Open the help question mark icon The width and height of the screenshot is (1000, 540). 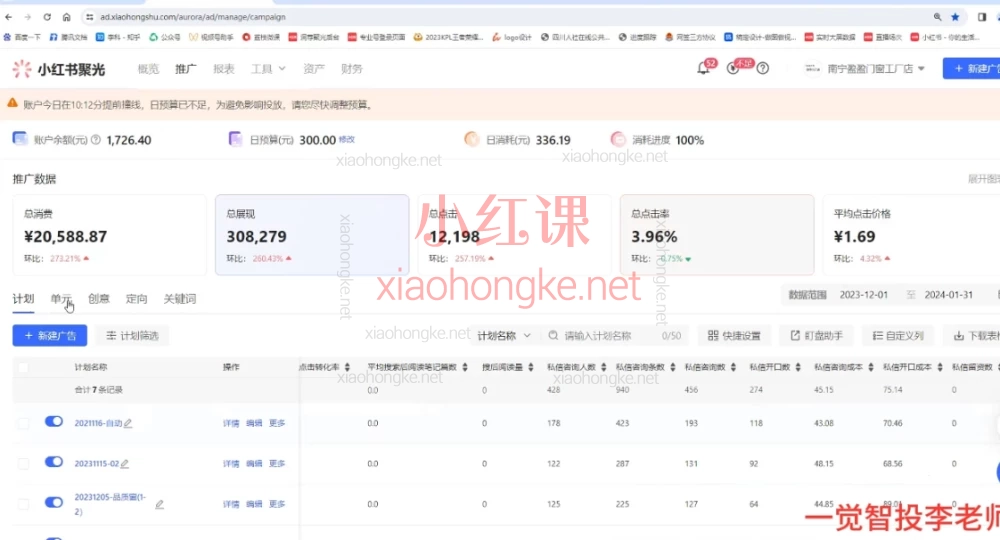pyautogui.click(x=763, y=68)
